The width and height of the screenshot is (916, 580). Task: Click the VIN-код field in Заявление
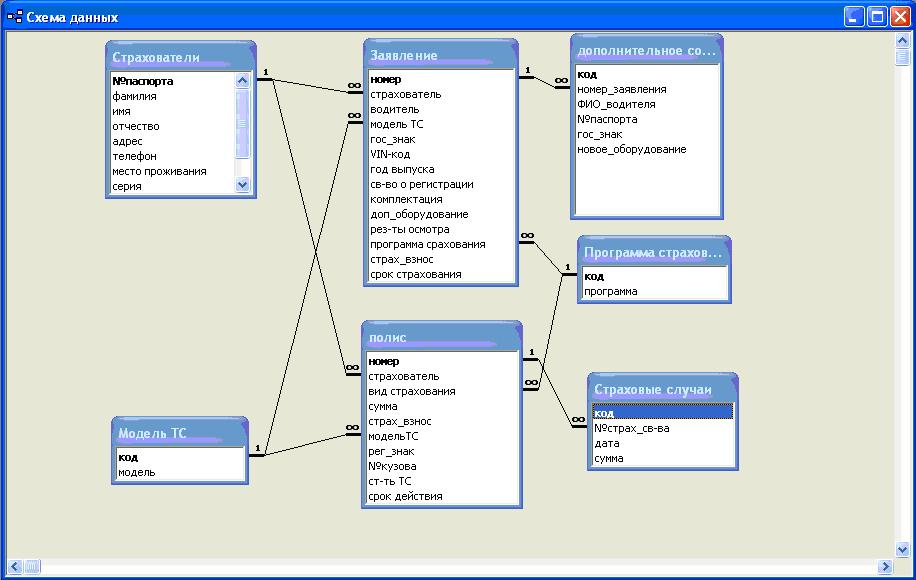click(388, 155)
